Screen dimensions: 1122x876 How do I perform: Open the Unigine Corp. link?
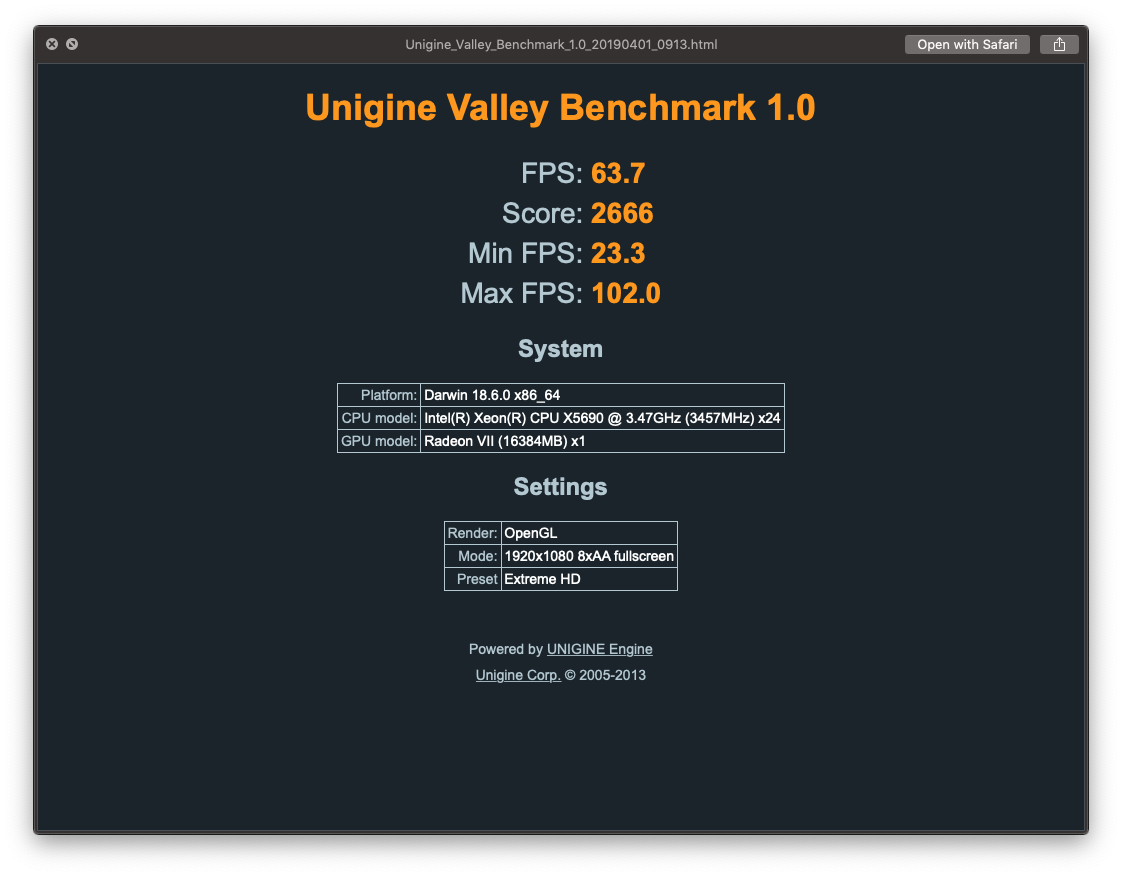[518, 675]
